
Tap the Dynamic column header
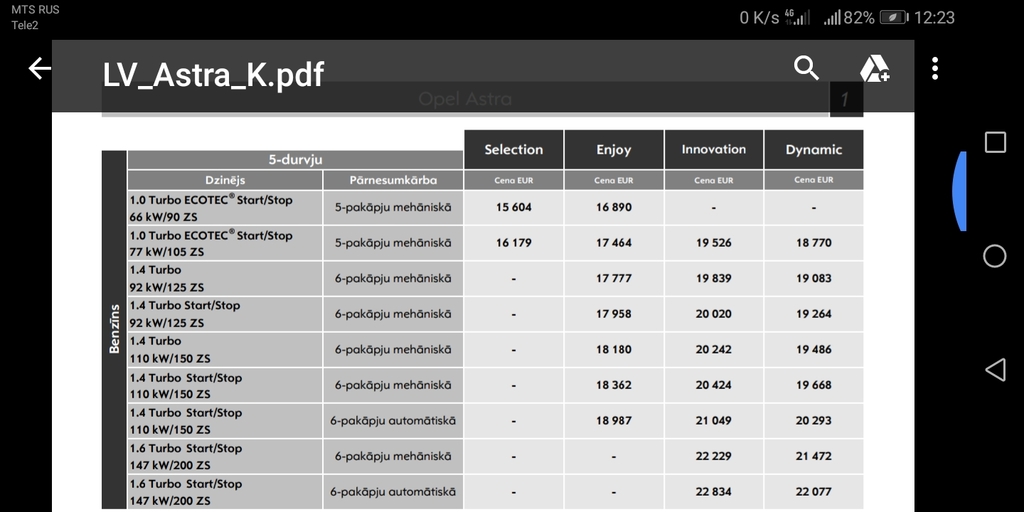pyautogui.click(x=814, y=150)
